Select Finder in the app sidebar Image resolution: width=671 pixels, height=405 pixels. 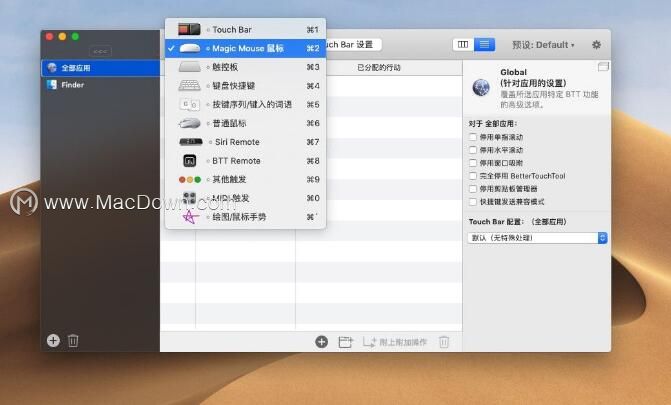101,85
